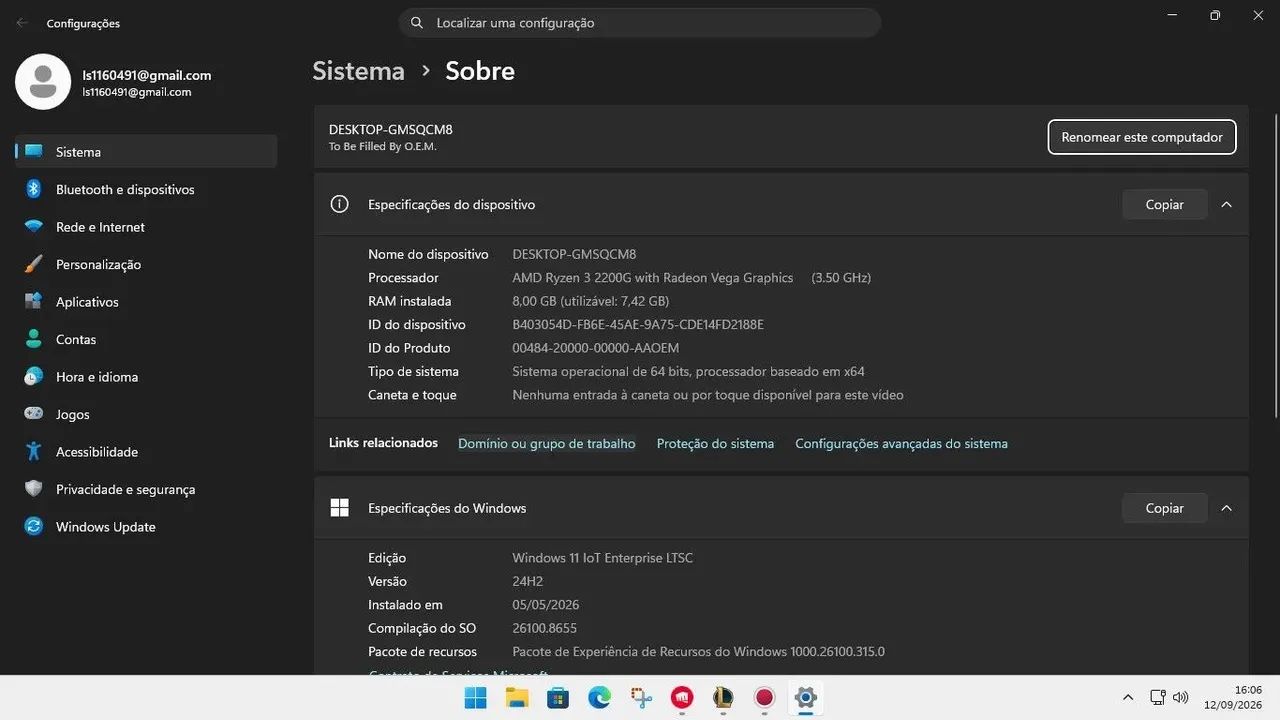This screenshot has width=1280, height=720.
Task: Navigate to Sistema in the breadcrumb
Action: point(358,71)
